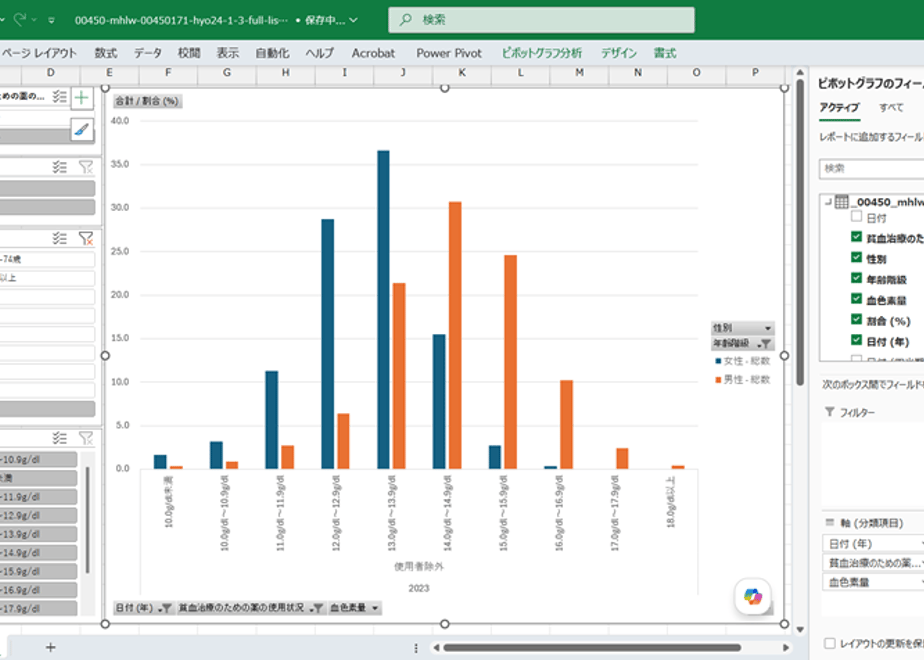
Task: Select the -13.9g/dl slicer item
Action: click(38, 534)
